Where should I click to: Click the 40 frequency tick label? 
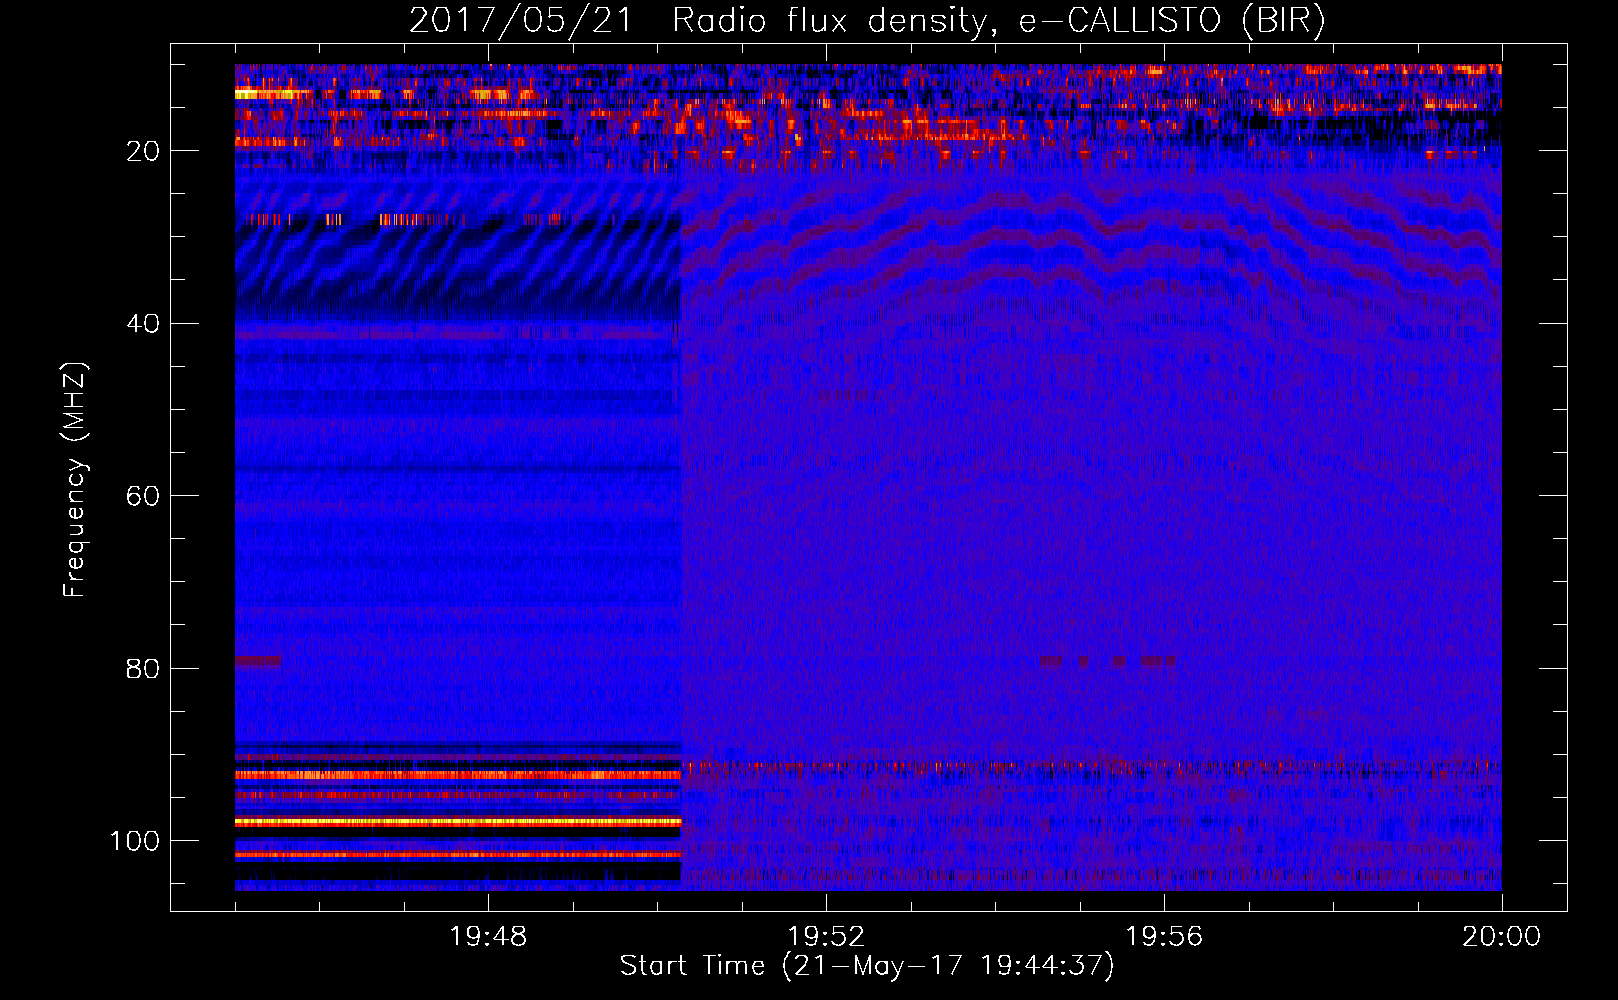tap(143, 324)
